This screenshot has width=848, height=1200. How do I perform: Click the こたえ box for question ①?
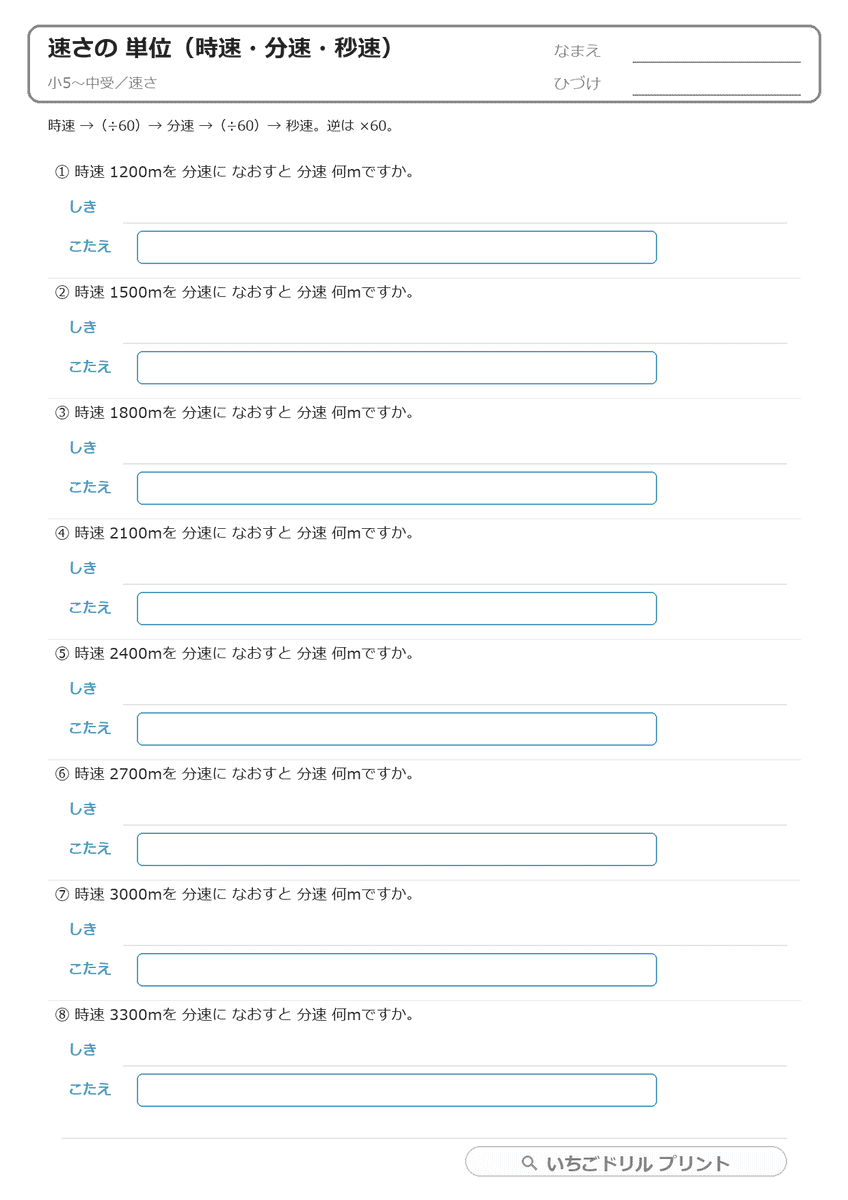(397, 247)
